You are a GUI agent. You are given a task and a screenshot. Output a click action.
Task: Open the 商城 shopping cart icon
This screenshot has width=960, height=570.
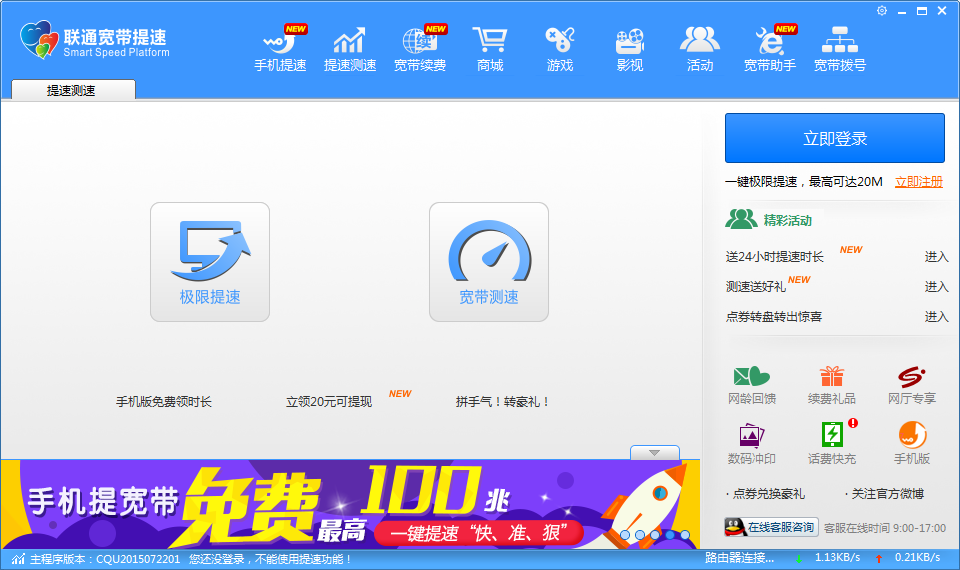[x=490, y=49]
